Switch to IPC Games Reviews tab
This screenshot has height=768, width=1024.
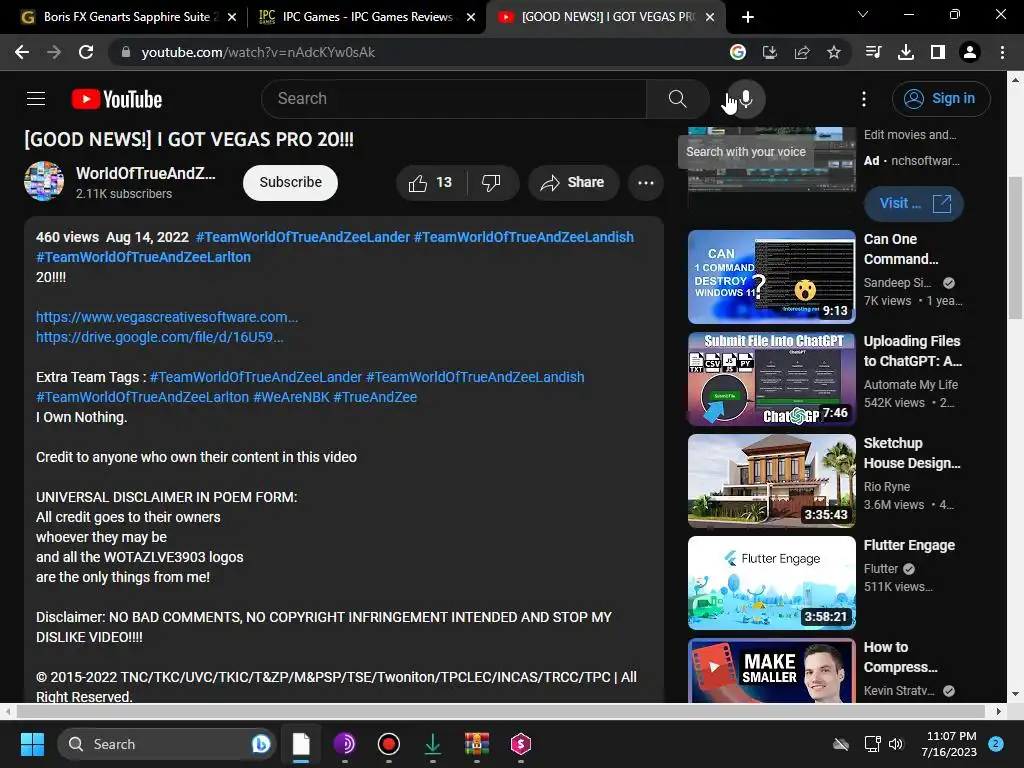pos(366,17)
